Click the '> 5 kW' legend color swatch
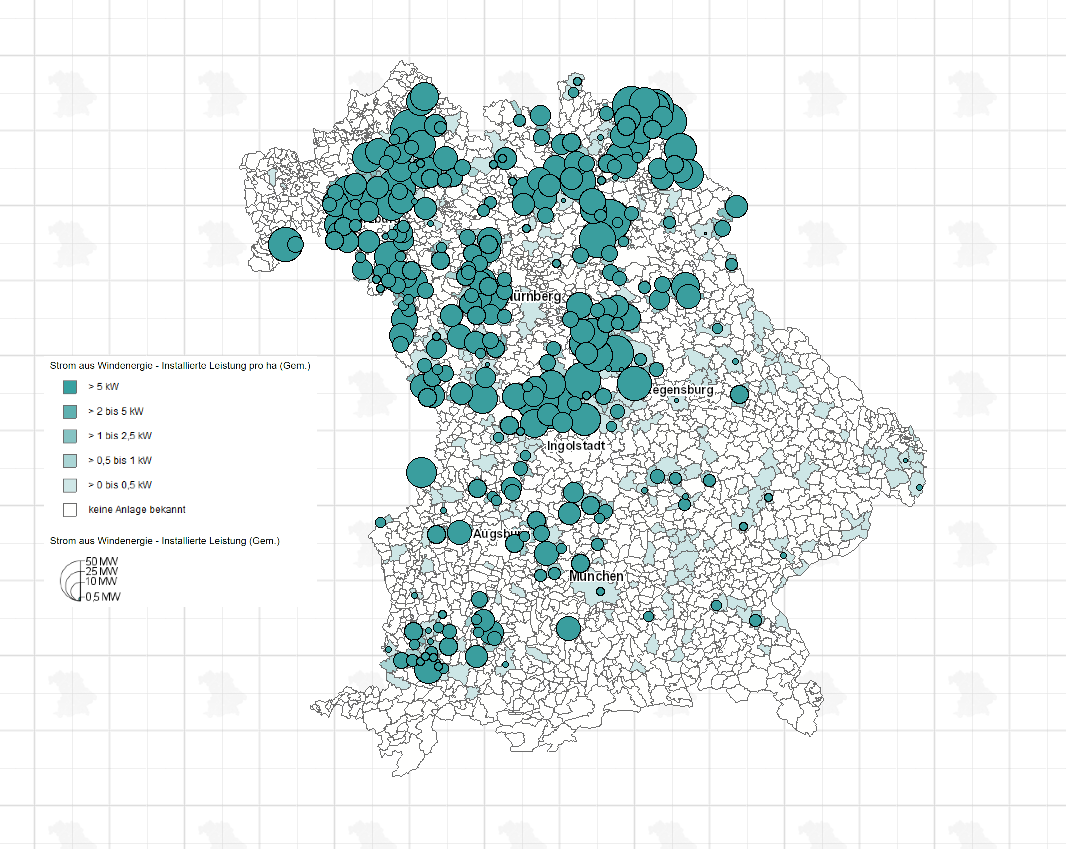This screenshot has width=1066, height=849. coord(69,386)
